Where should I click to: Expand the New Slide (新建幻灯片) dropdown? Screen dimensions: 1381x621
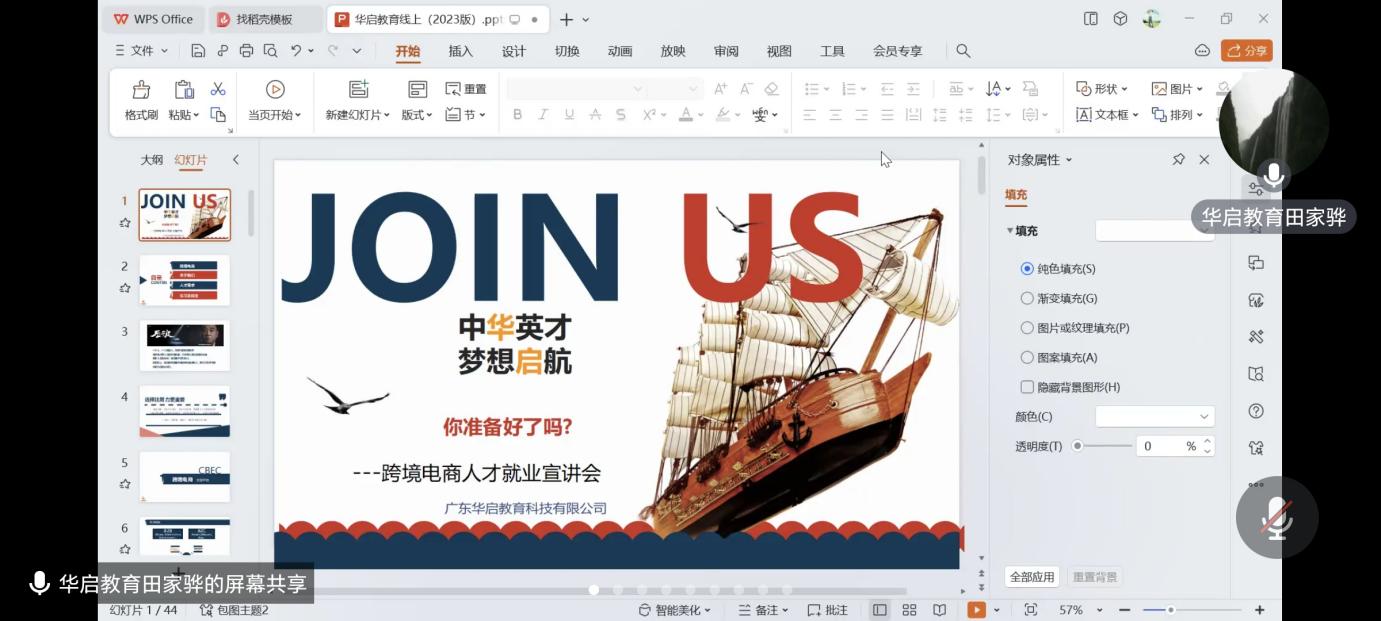(358, 115)
